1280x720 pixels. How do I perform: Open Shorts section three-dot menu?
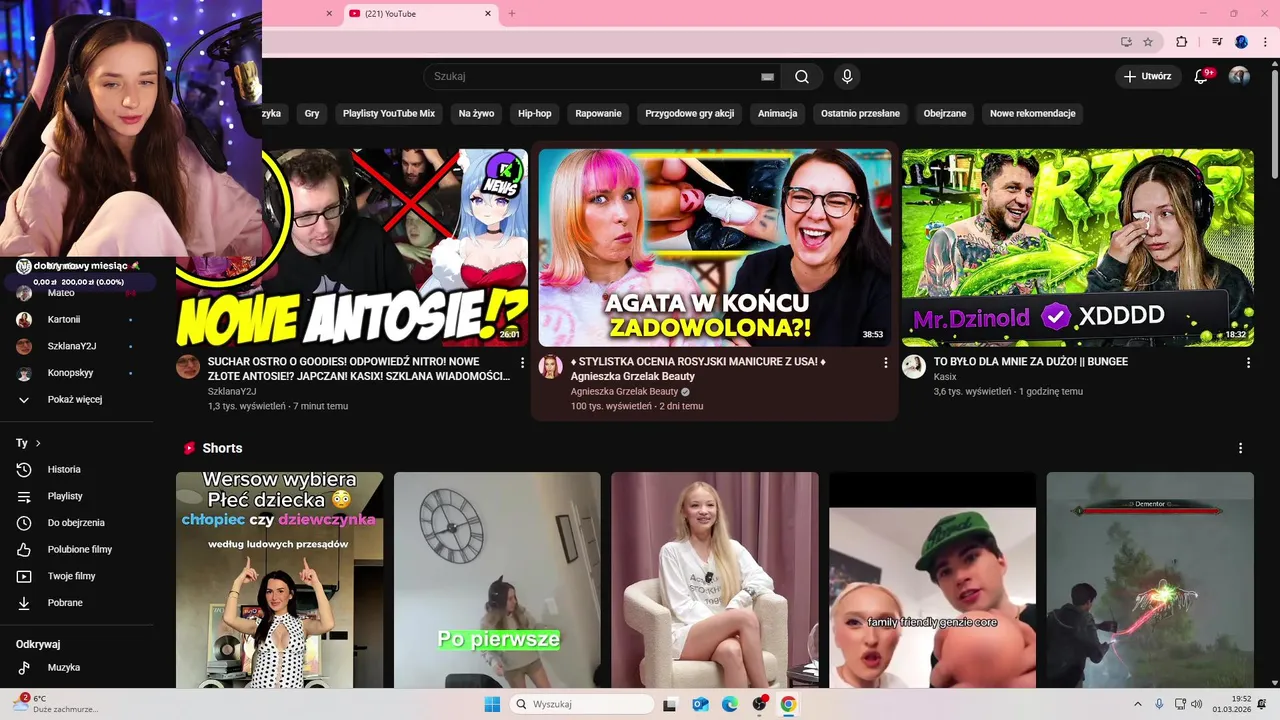pyautogui.click(x=1240, y=448)
